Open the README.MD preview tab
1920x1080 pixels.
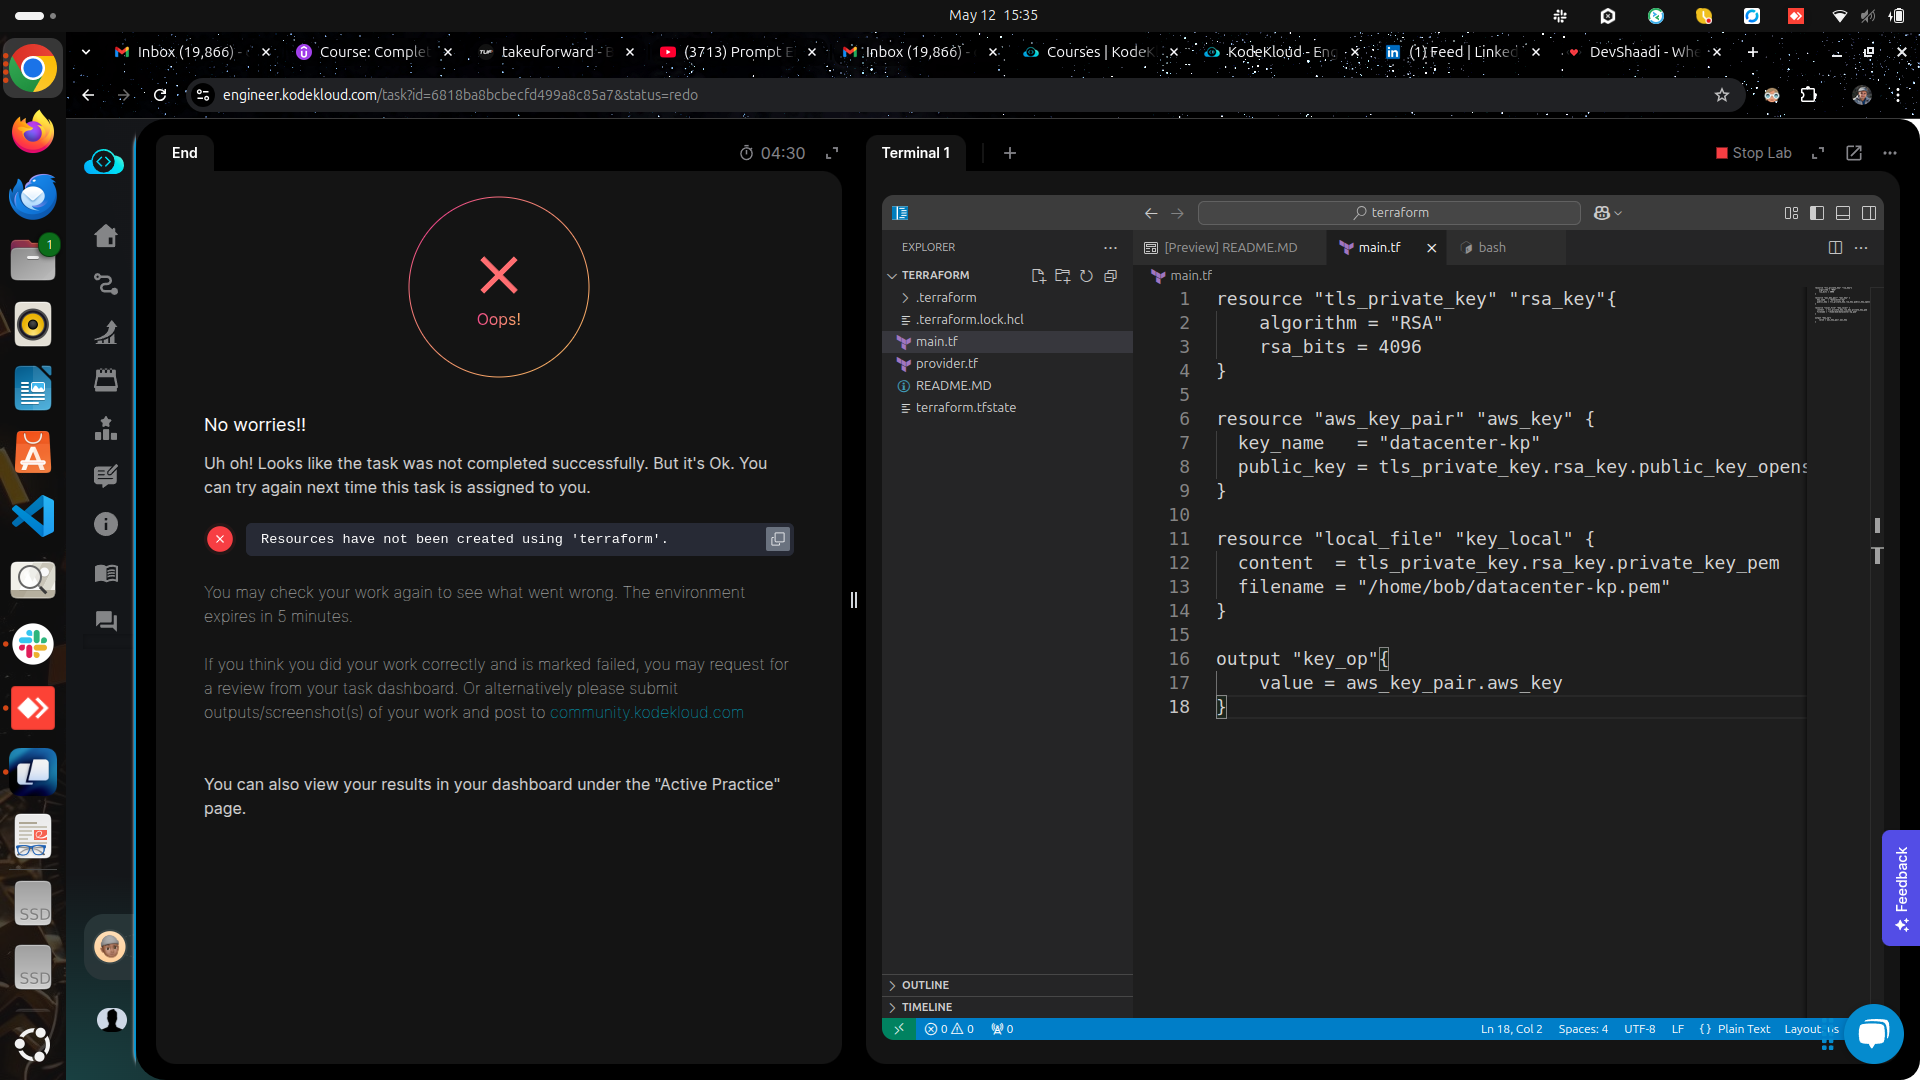pos(1229,248)
